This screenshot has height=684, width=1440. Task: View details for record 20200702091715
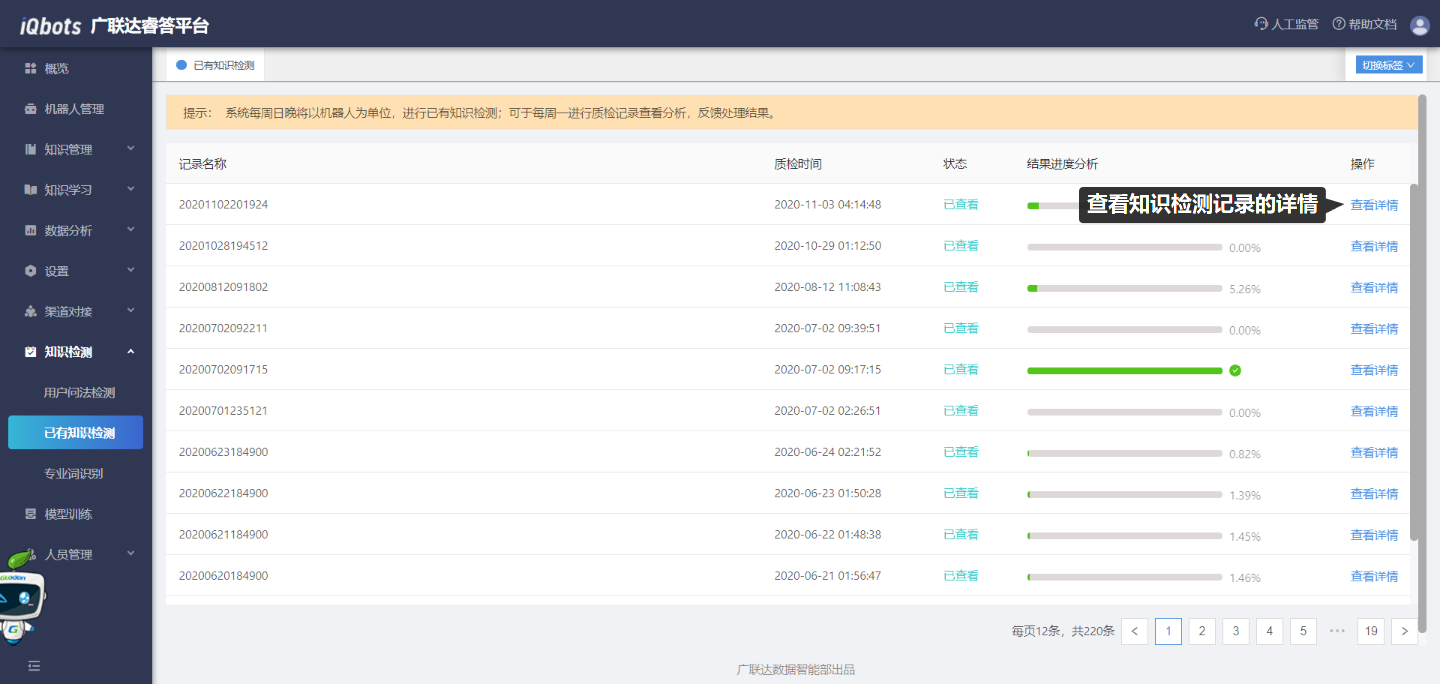point(1374,370)
